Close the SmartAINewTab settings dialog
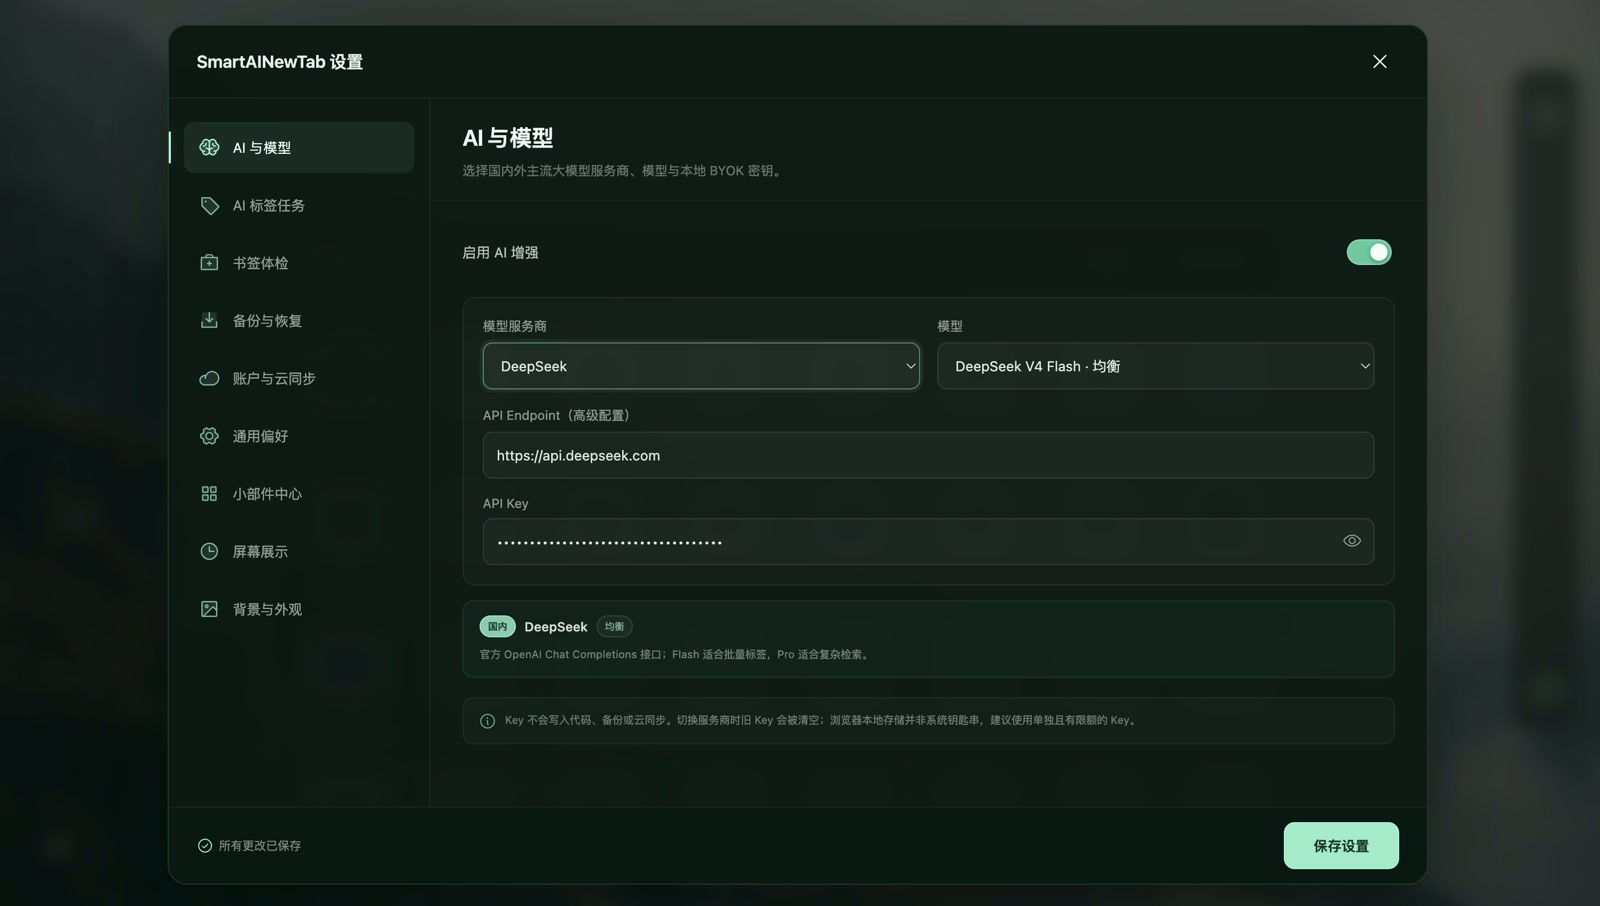 pos(1380,62)
